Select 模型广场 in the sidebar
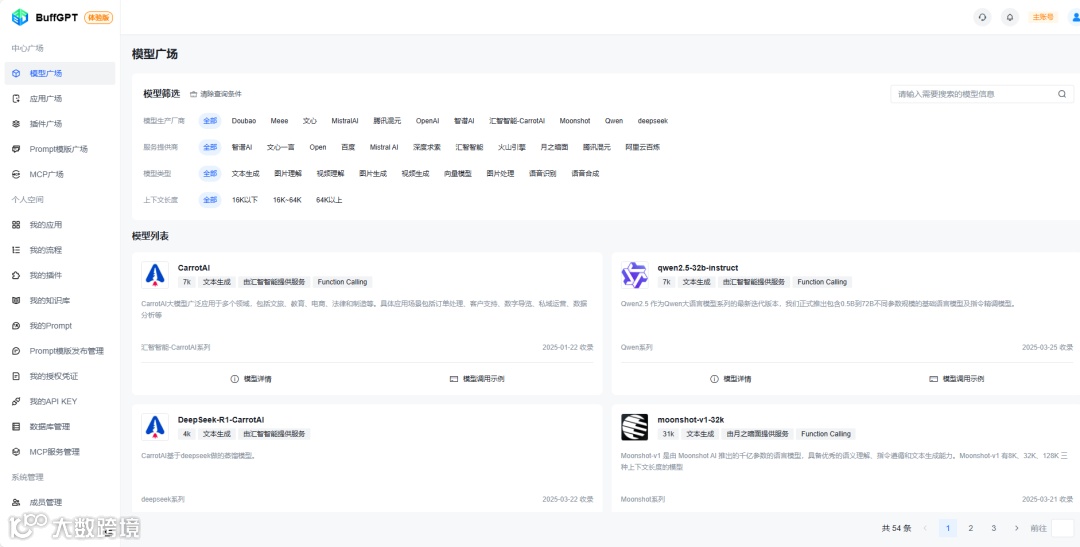Viewport: 1080px width, 547px height. pos(60,73)
